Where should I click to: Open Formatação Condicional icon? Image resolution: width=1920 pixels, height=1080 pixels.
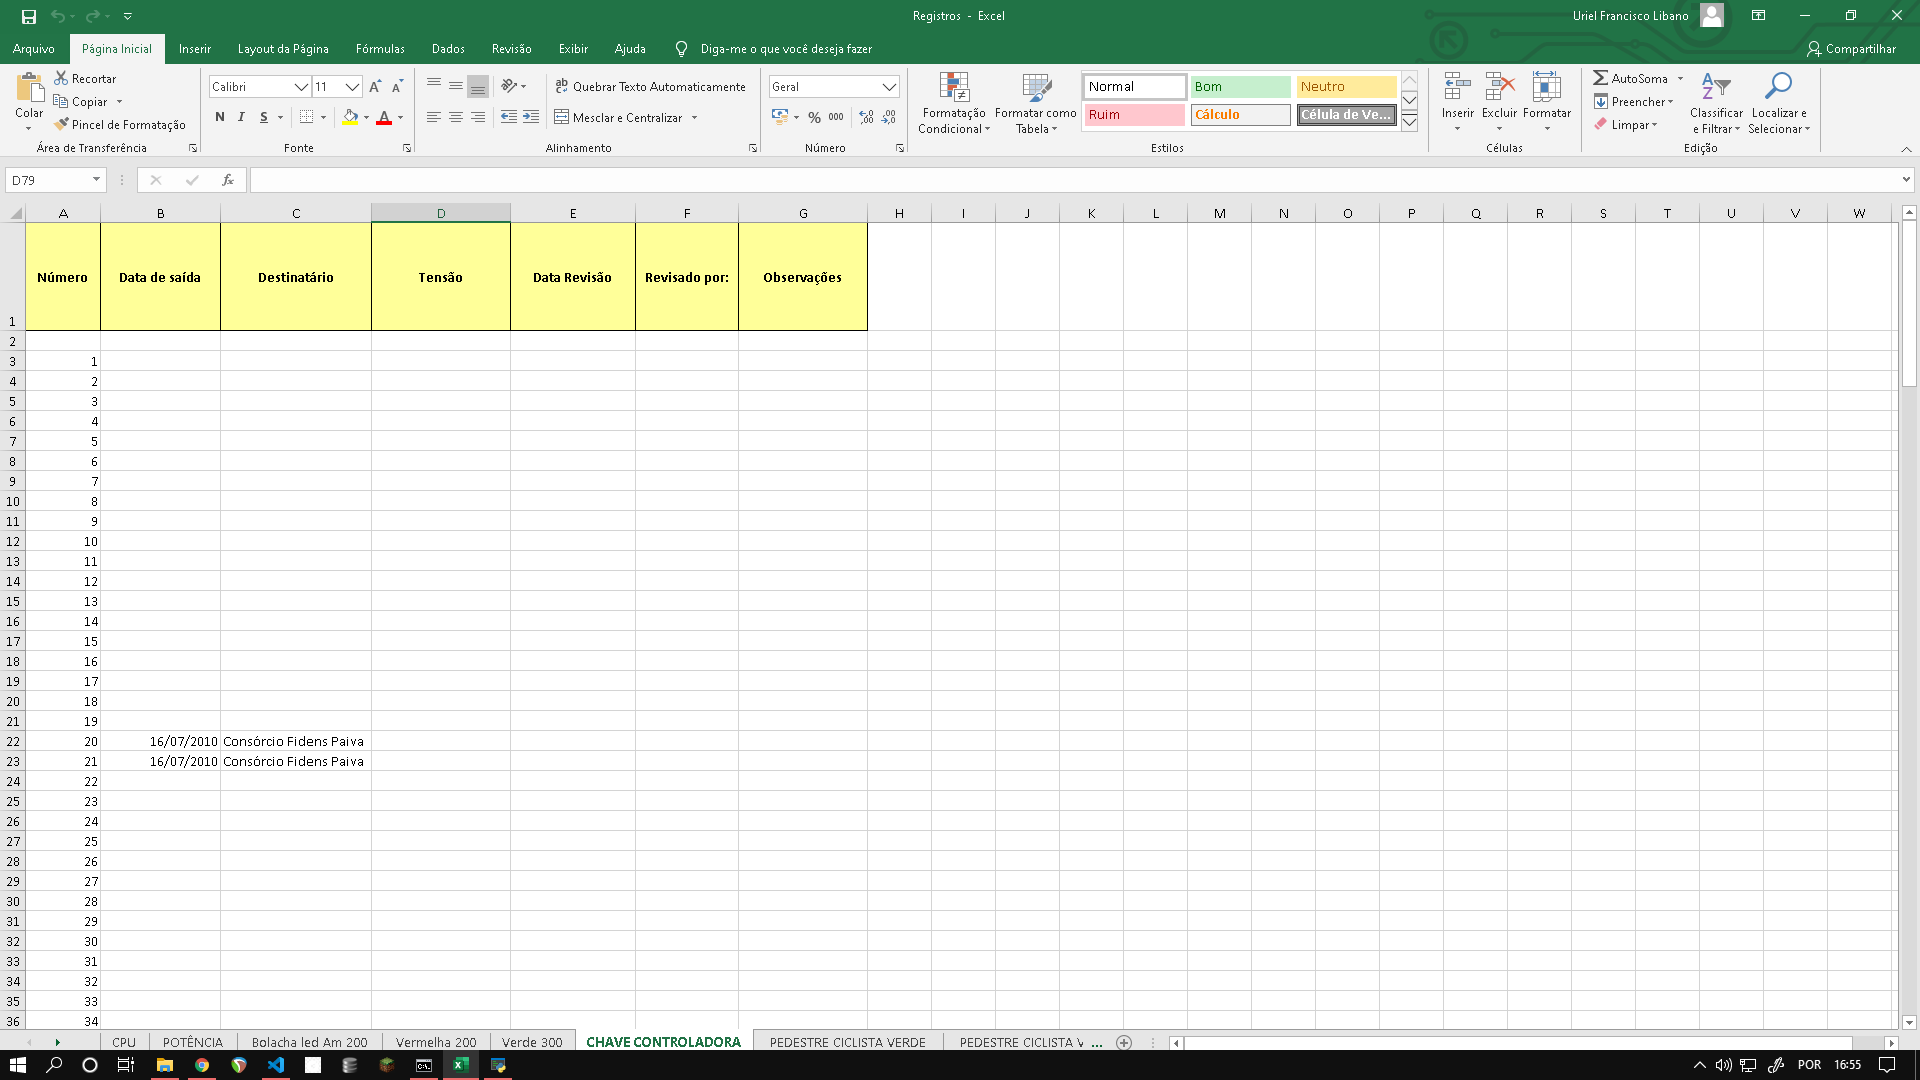954,89
